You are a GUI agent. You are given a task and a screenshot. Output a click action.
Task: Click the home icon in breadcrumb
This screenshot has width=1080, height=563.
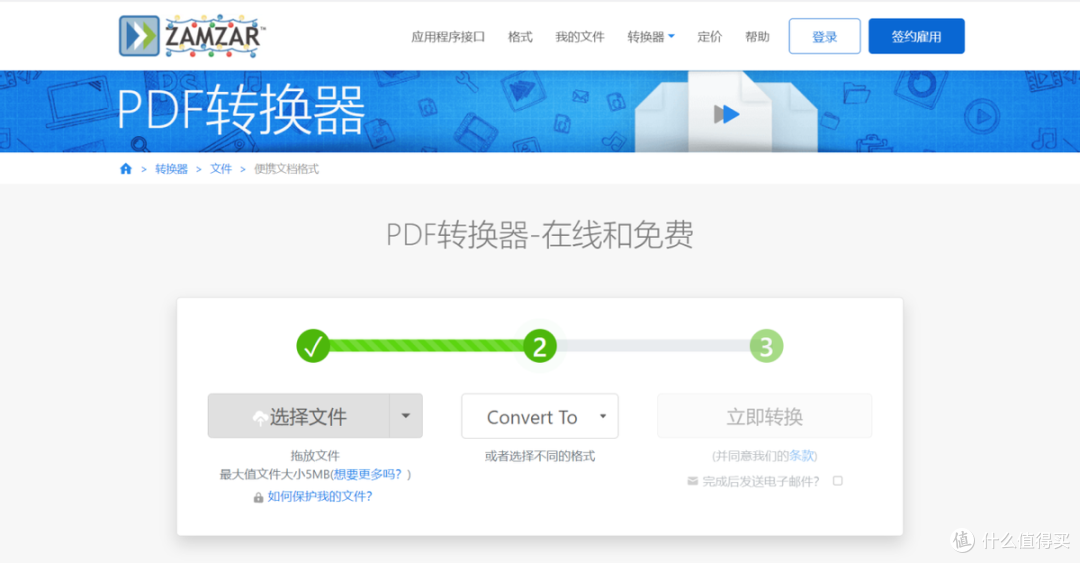tap(126, 169)
